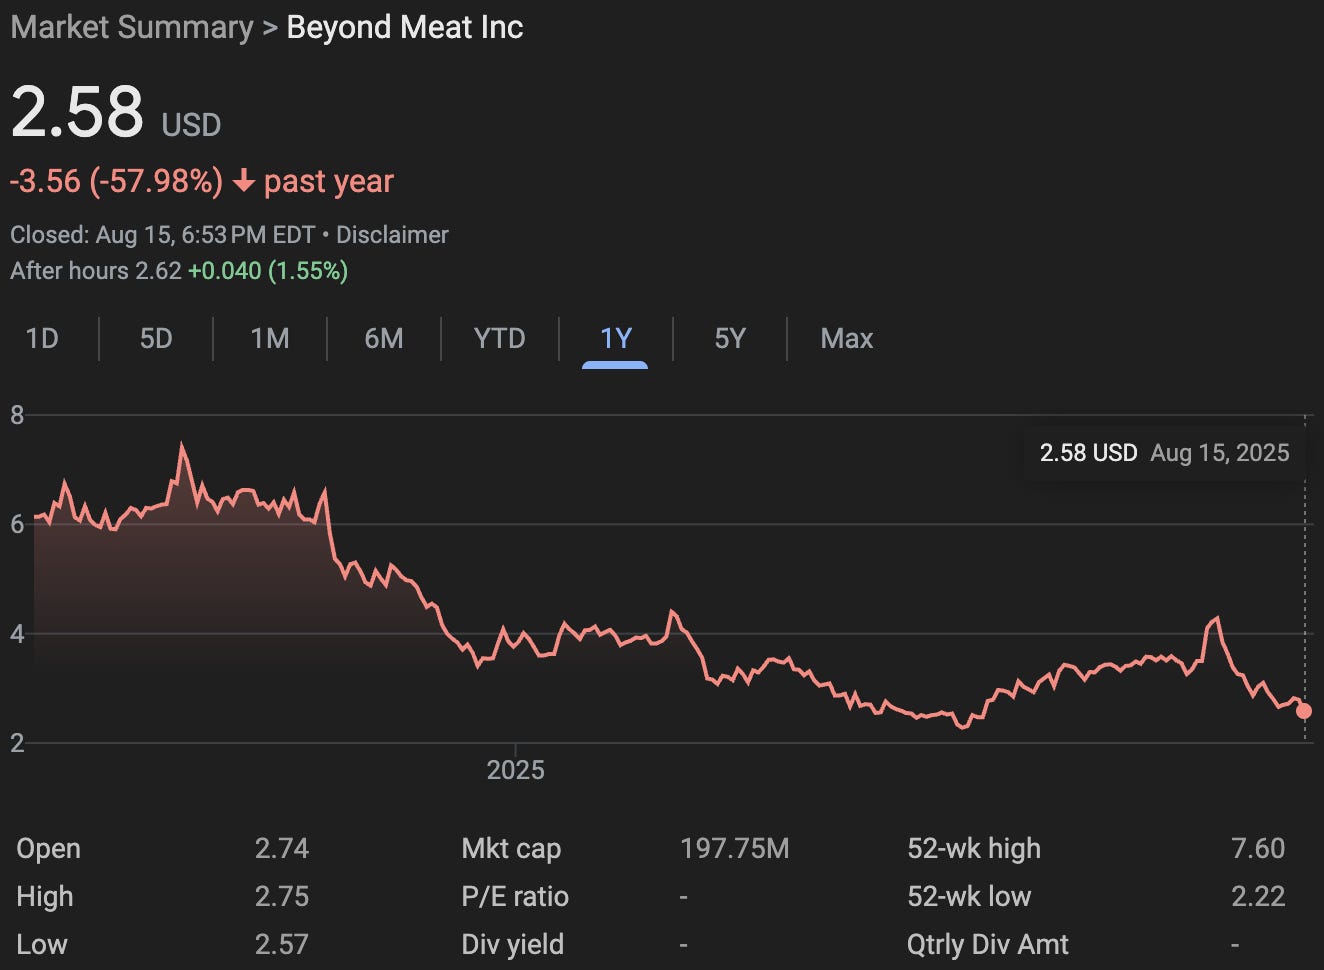Click the Open label
Viewport: 1324px width, 970px height.
point(48,849)
